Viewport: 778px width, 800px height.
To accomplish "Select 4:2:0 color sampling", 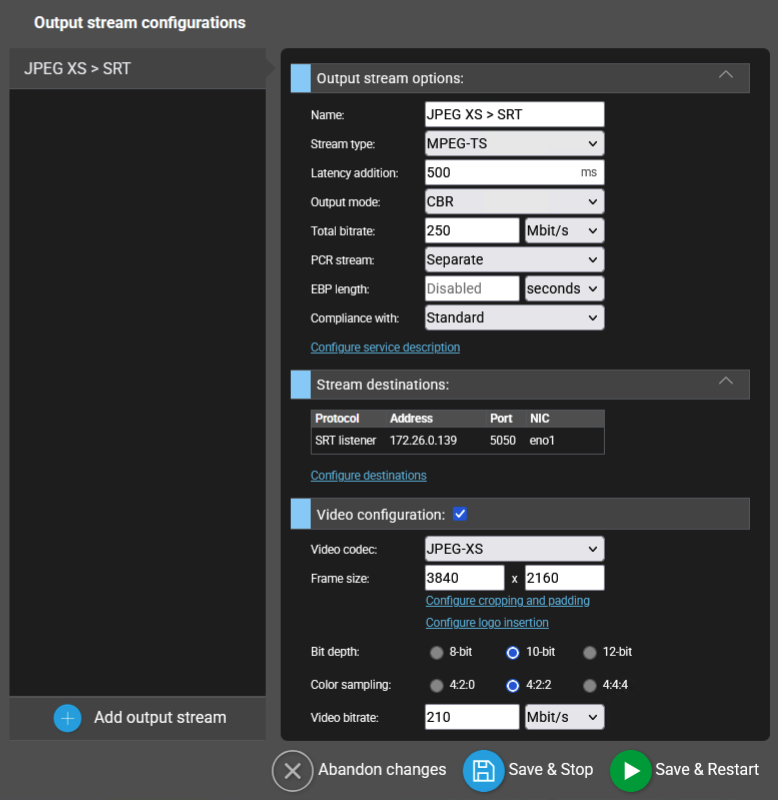I will (436, 686).
